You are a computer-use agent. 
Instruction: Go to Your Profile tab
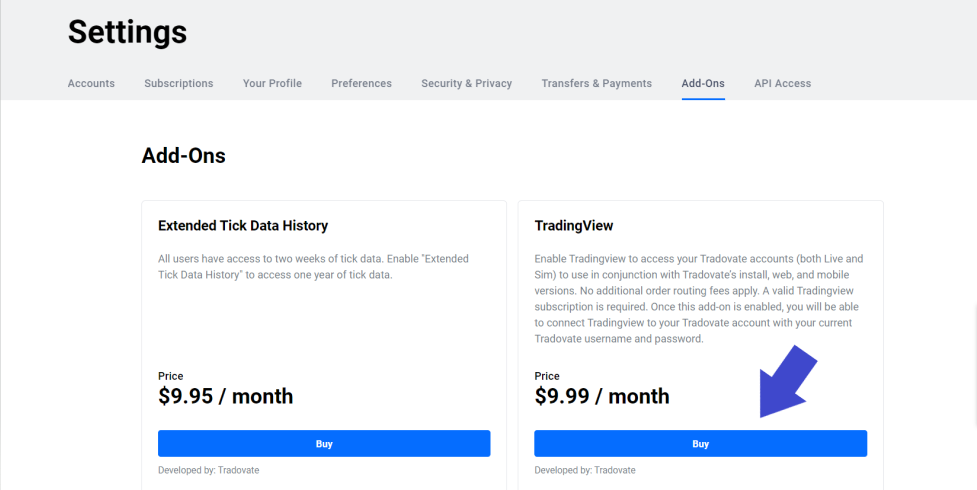pyautogui.click(x=272, y=83)
